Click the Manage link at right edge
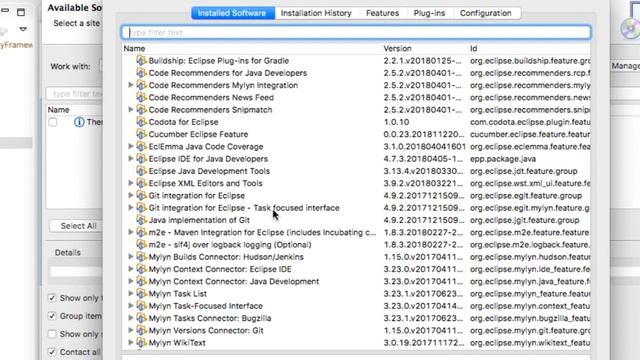Image resolution: width=640 pixels, height=360 pixels. click(x=625, y=66)
